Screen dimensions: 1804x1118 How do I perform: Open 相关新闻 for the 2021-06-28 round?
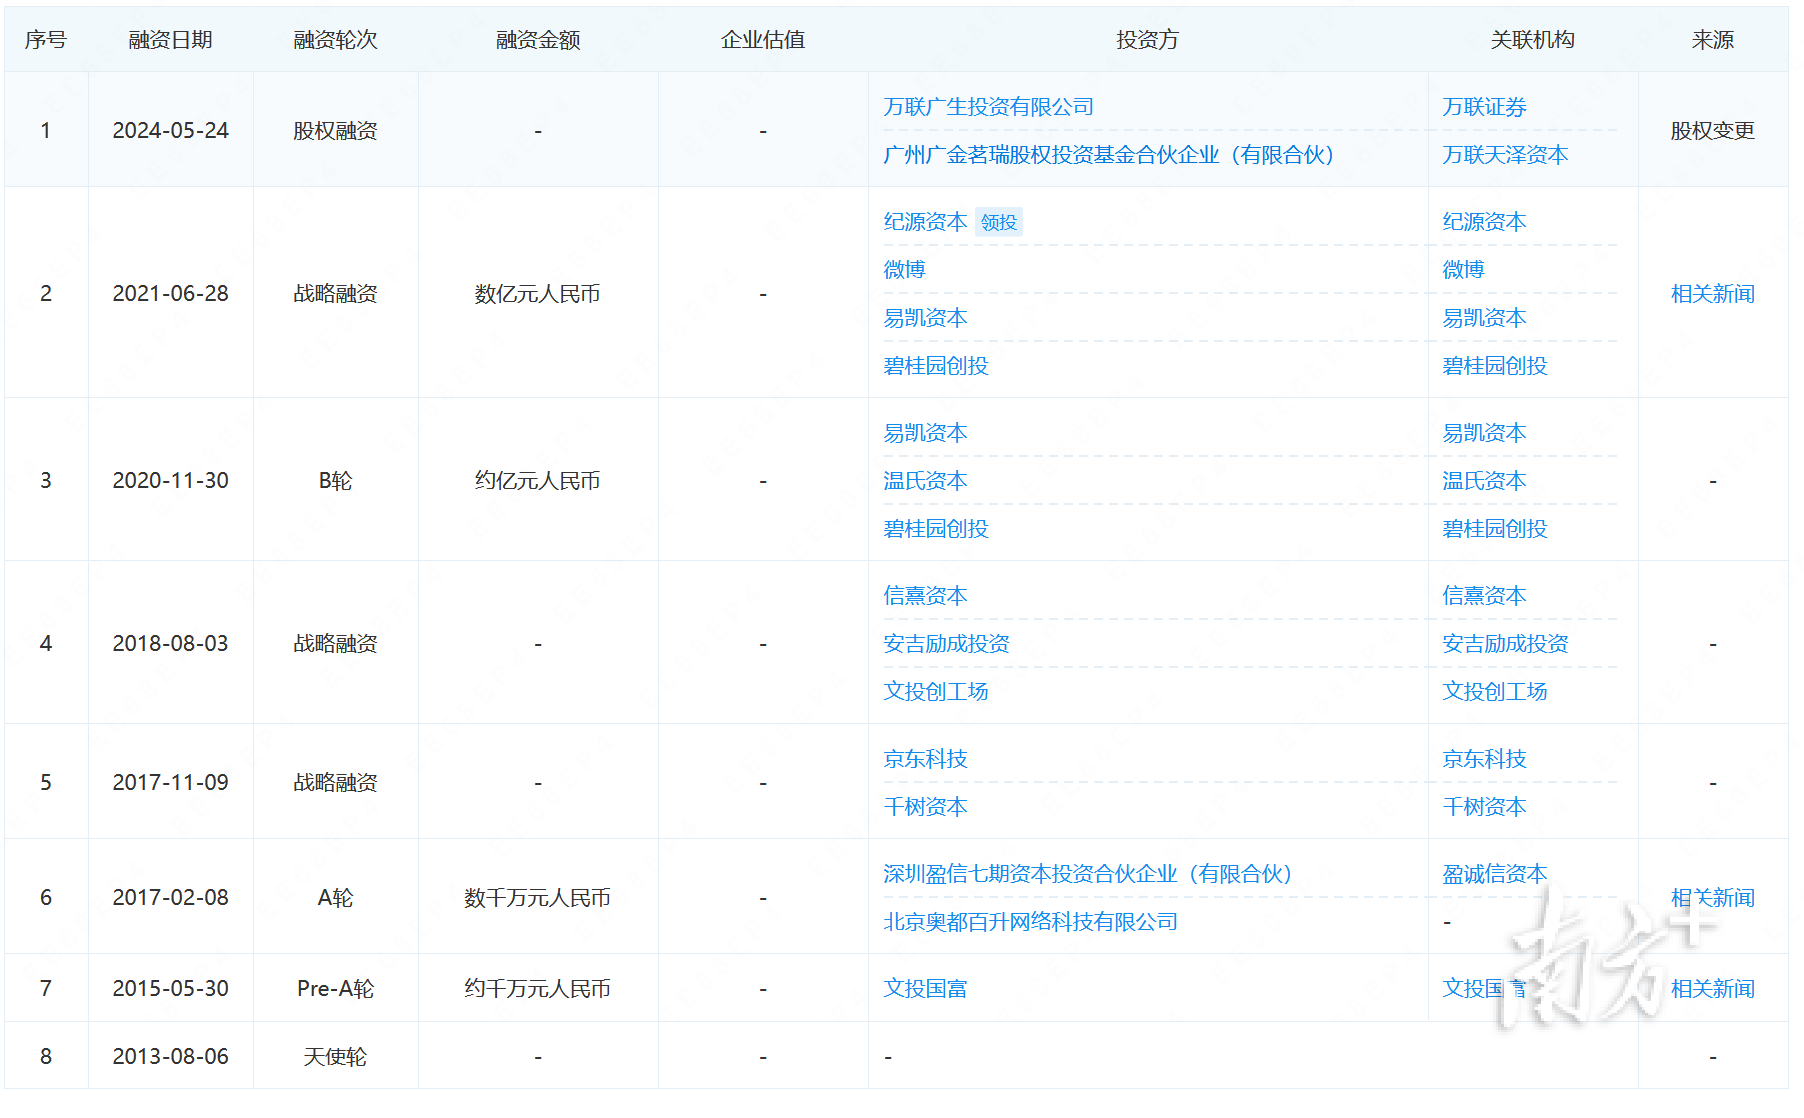(x=1712, y=294)
